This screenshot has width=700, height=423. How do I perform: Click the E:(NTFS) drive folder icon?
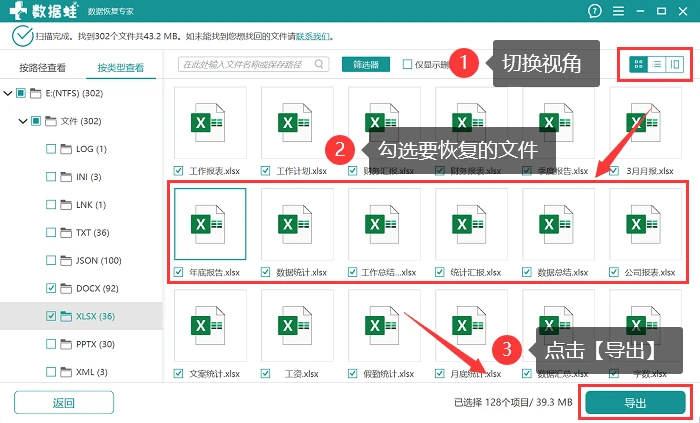coord(35,93)
